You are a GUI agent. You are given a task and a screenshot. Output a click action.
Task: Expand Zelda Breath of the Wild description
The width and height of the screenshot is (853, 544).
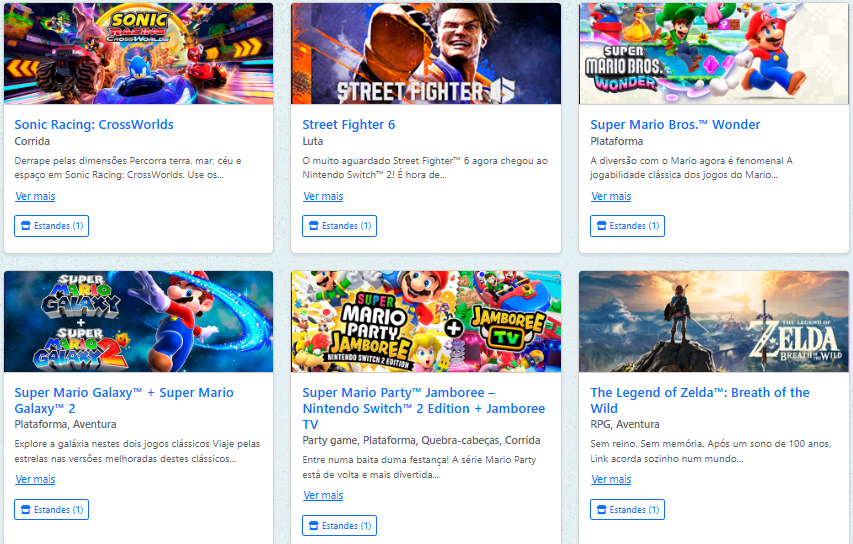click(611, 480)
